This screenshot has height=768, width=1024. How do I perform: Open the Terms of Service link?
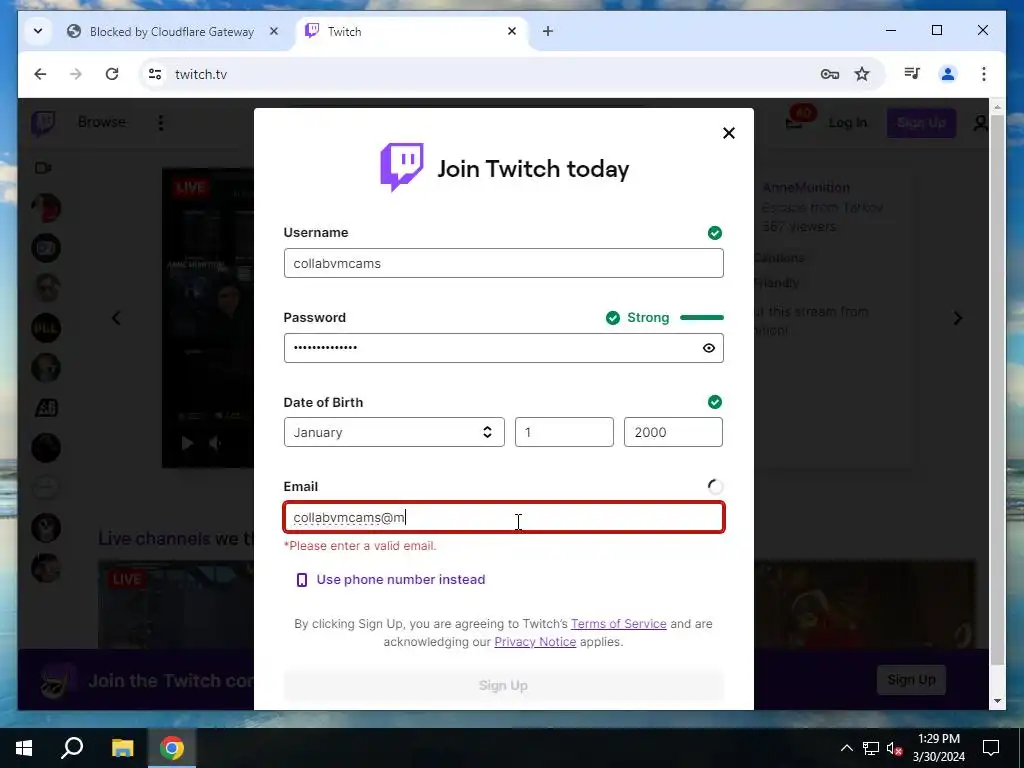[x=618, y=624]
